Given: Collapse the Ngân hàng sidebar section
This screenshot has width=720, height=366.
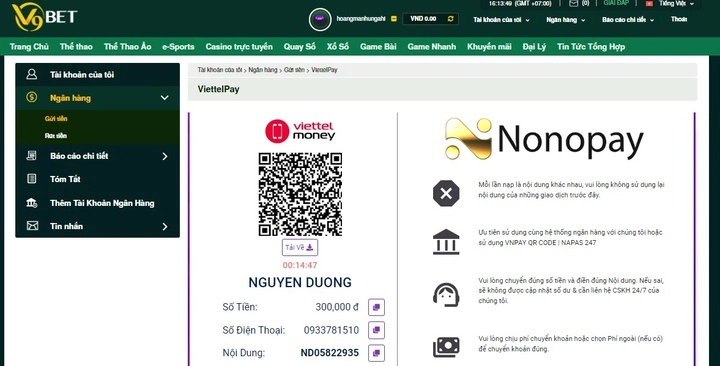Looking at the screenshot, I should (164, 97).
